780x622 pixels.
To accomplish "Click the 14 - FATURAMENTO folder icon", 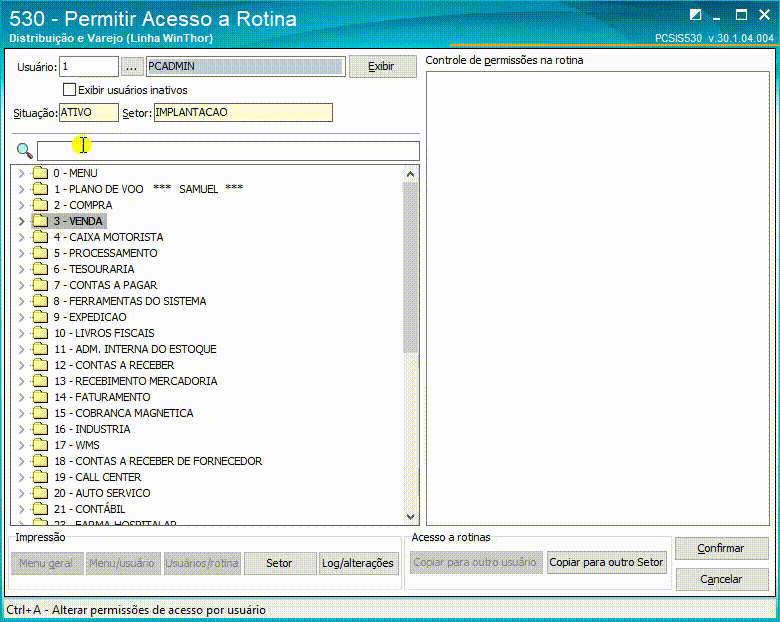I will [x=40, y=397].
